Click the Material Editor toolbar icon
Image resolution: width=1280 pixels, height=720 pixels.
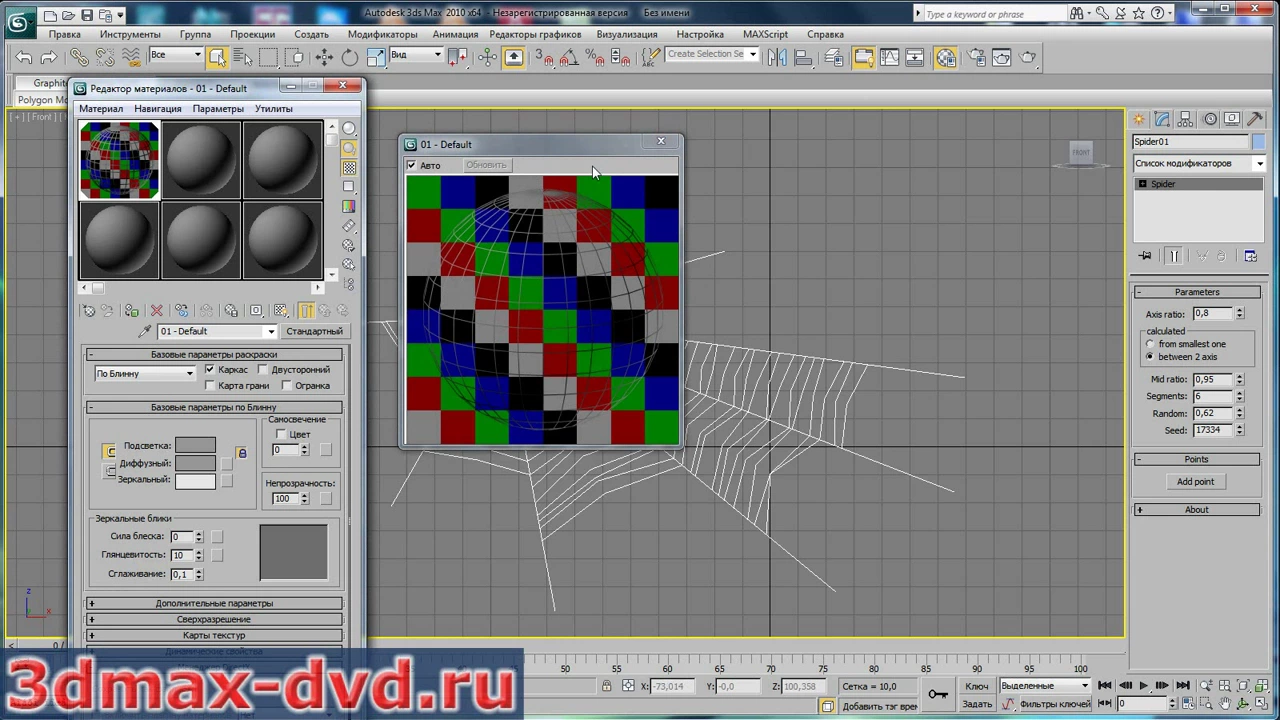(x=946, y=57)
